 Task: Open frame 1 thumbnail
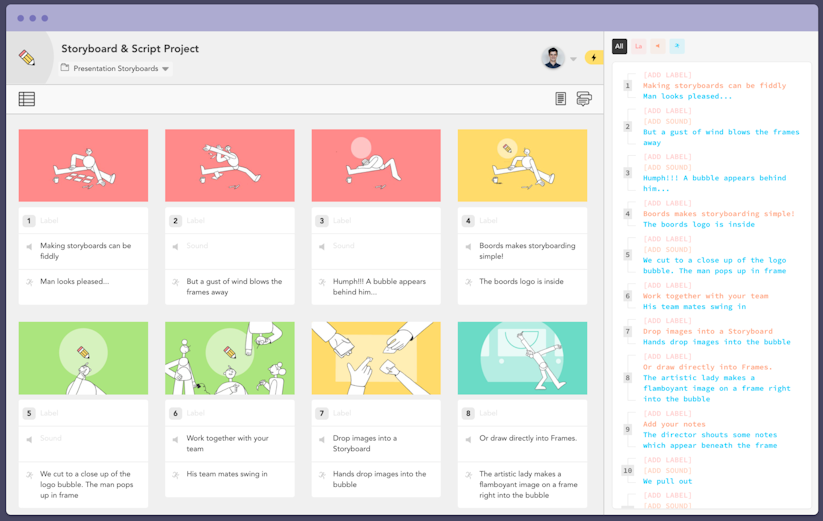(x=83, y=165)
